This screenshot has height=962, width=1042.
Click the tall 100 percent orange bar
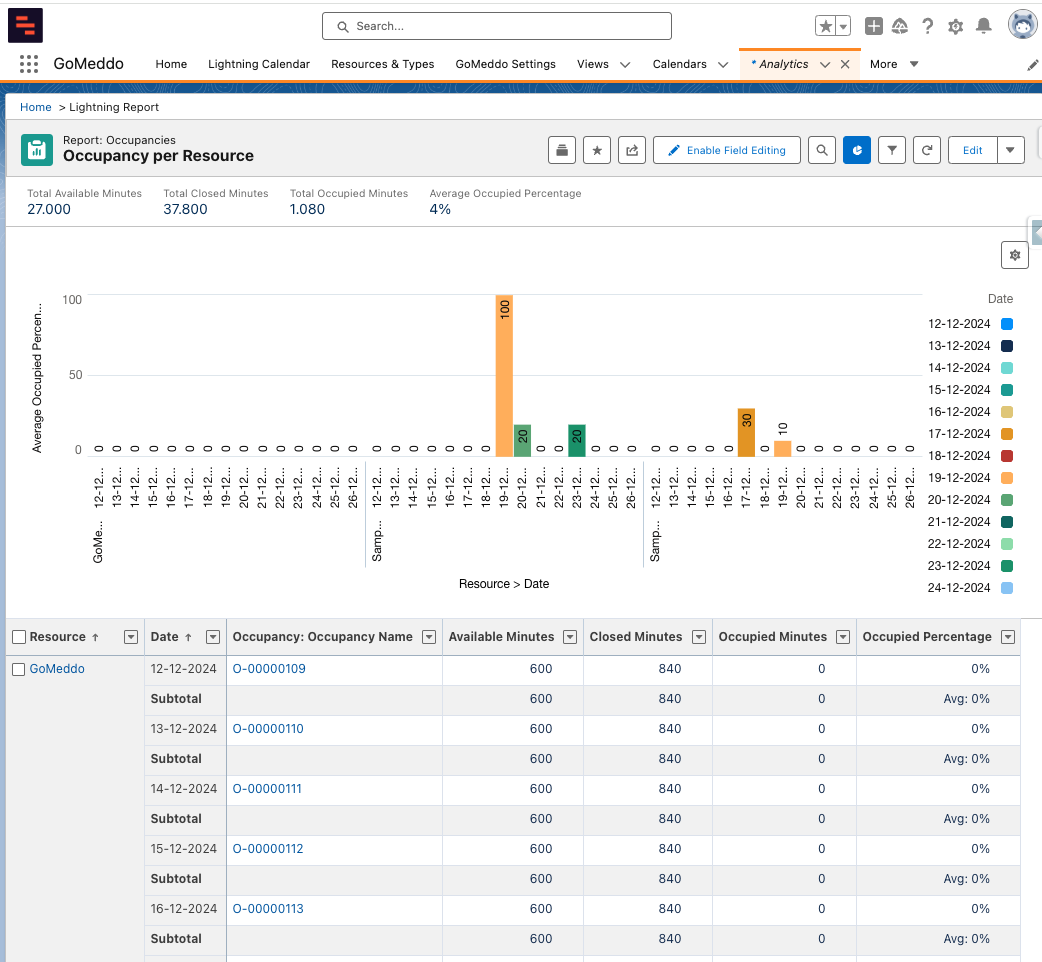pos(504,376)
